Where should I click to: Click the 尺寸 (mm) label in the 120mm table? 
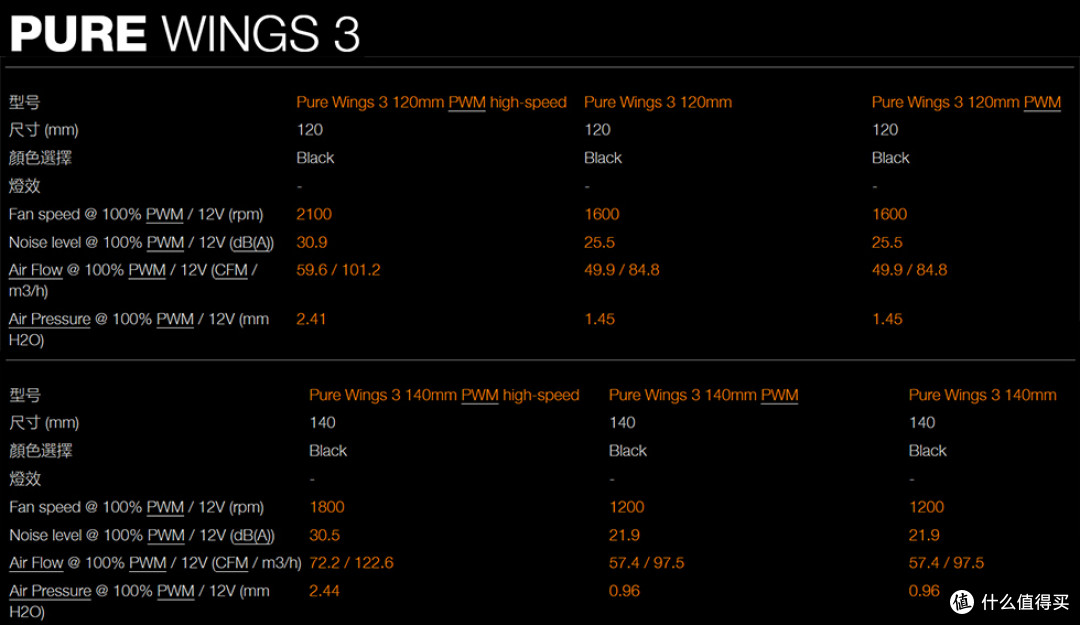click(x=43, y=130)
